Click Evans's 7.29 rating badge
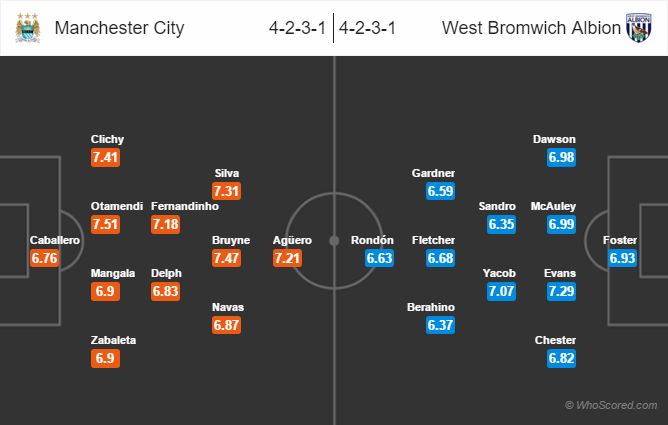The image size is (668, 425). pyautogui.click(x=562, y=292)
